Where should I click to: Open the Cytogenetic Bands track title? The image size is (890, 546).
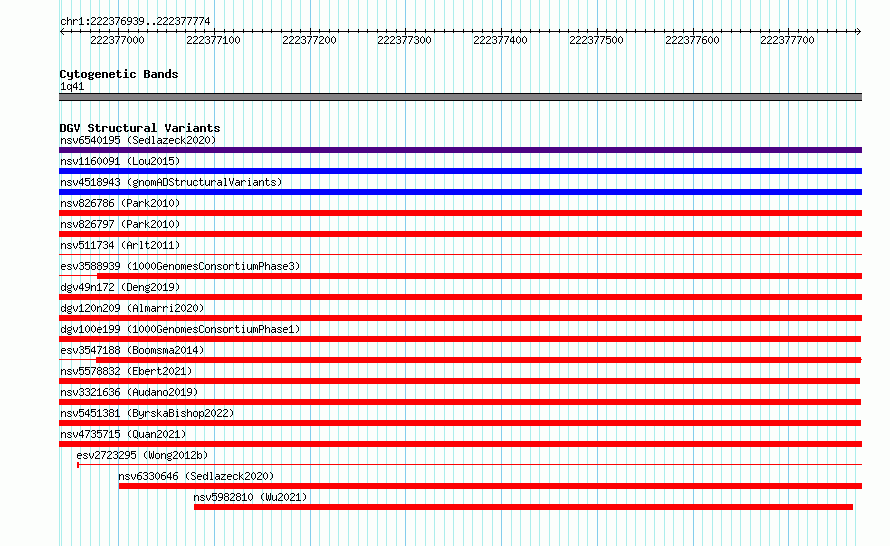click(x=119, y=74)
